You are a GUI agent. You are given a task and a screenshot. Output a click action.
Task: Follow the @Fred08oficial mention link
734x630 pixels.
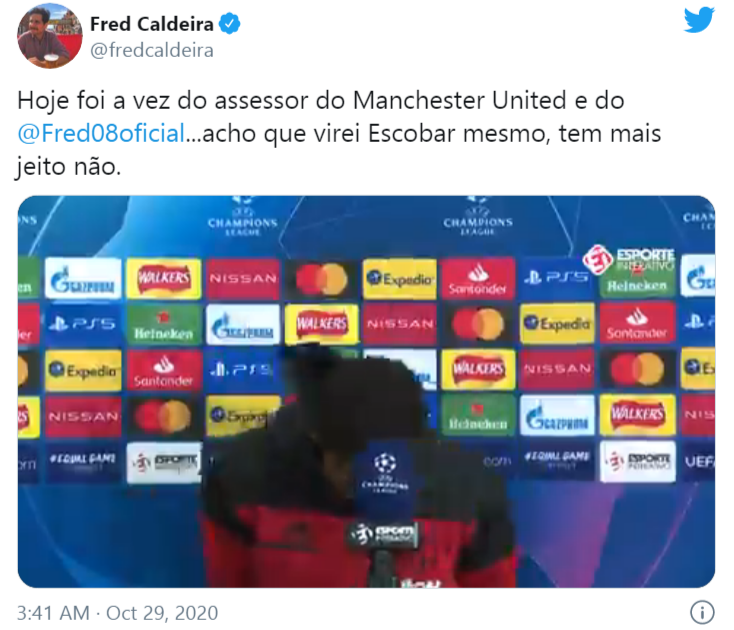(102, 134)
